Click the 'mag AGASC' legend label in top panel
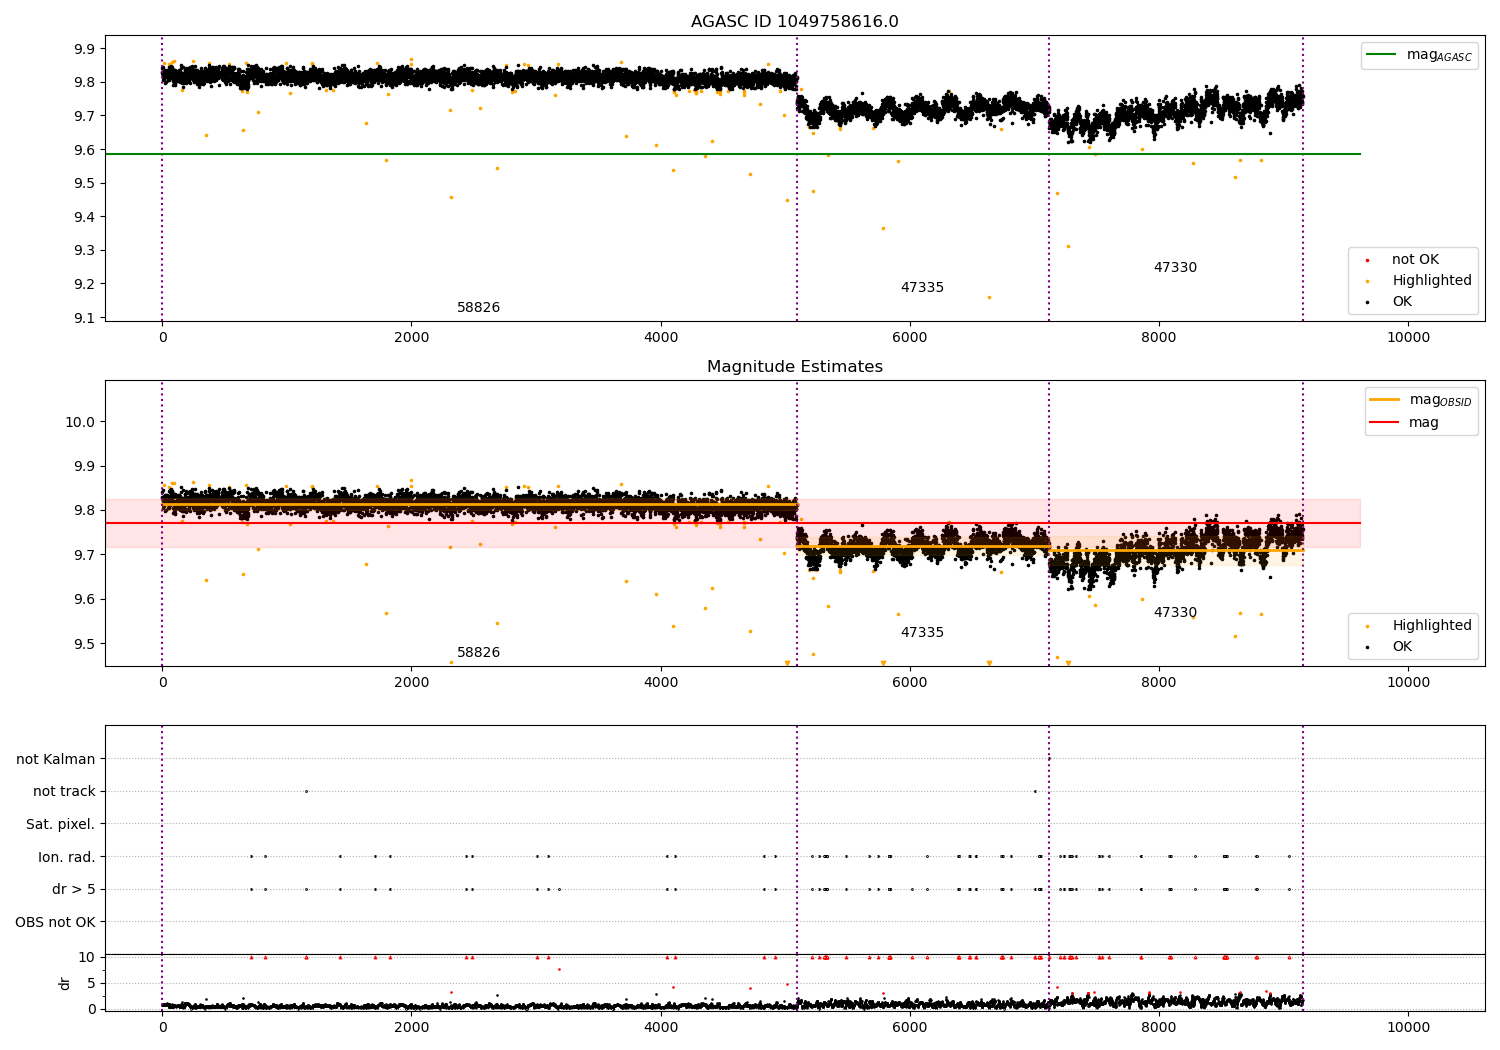 click(1439, 56)
